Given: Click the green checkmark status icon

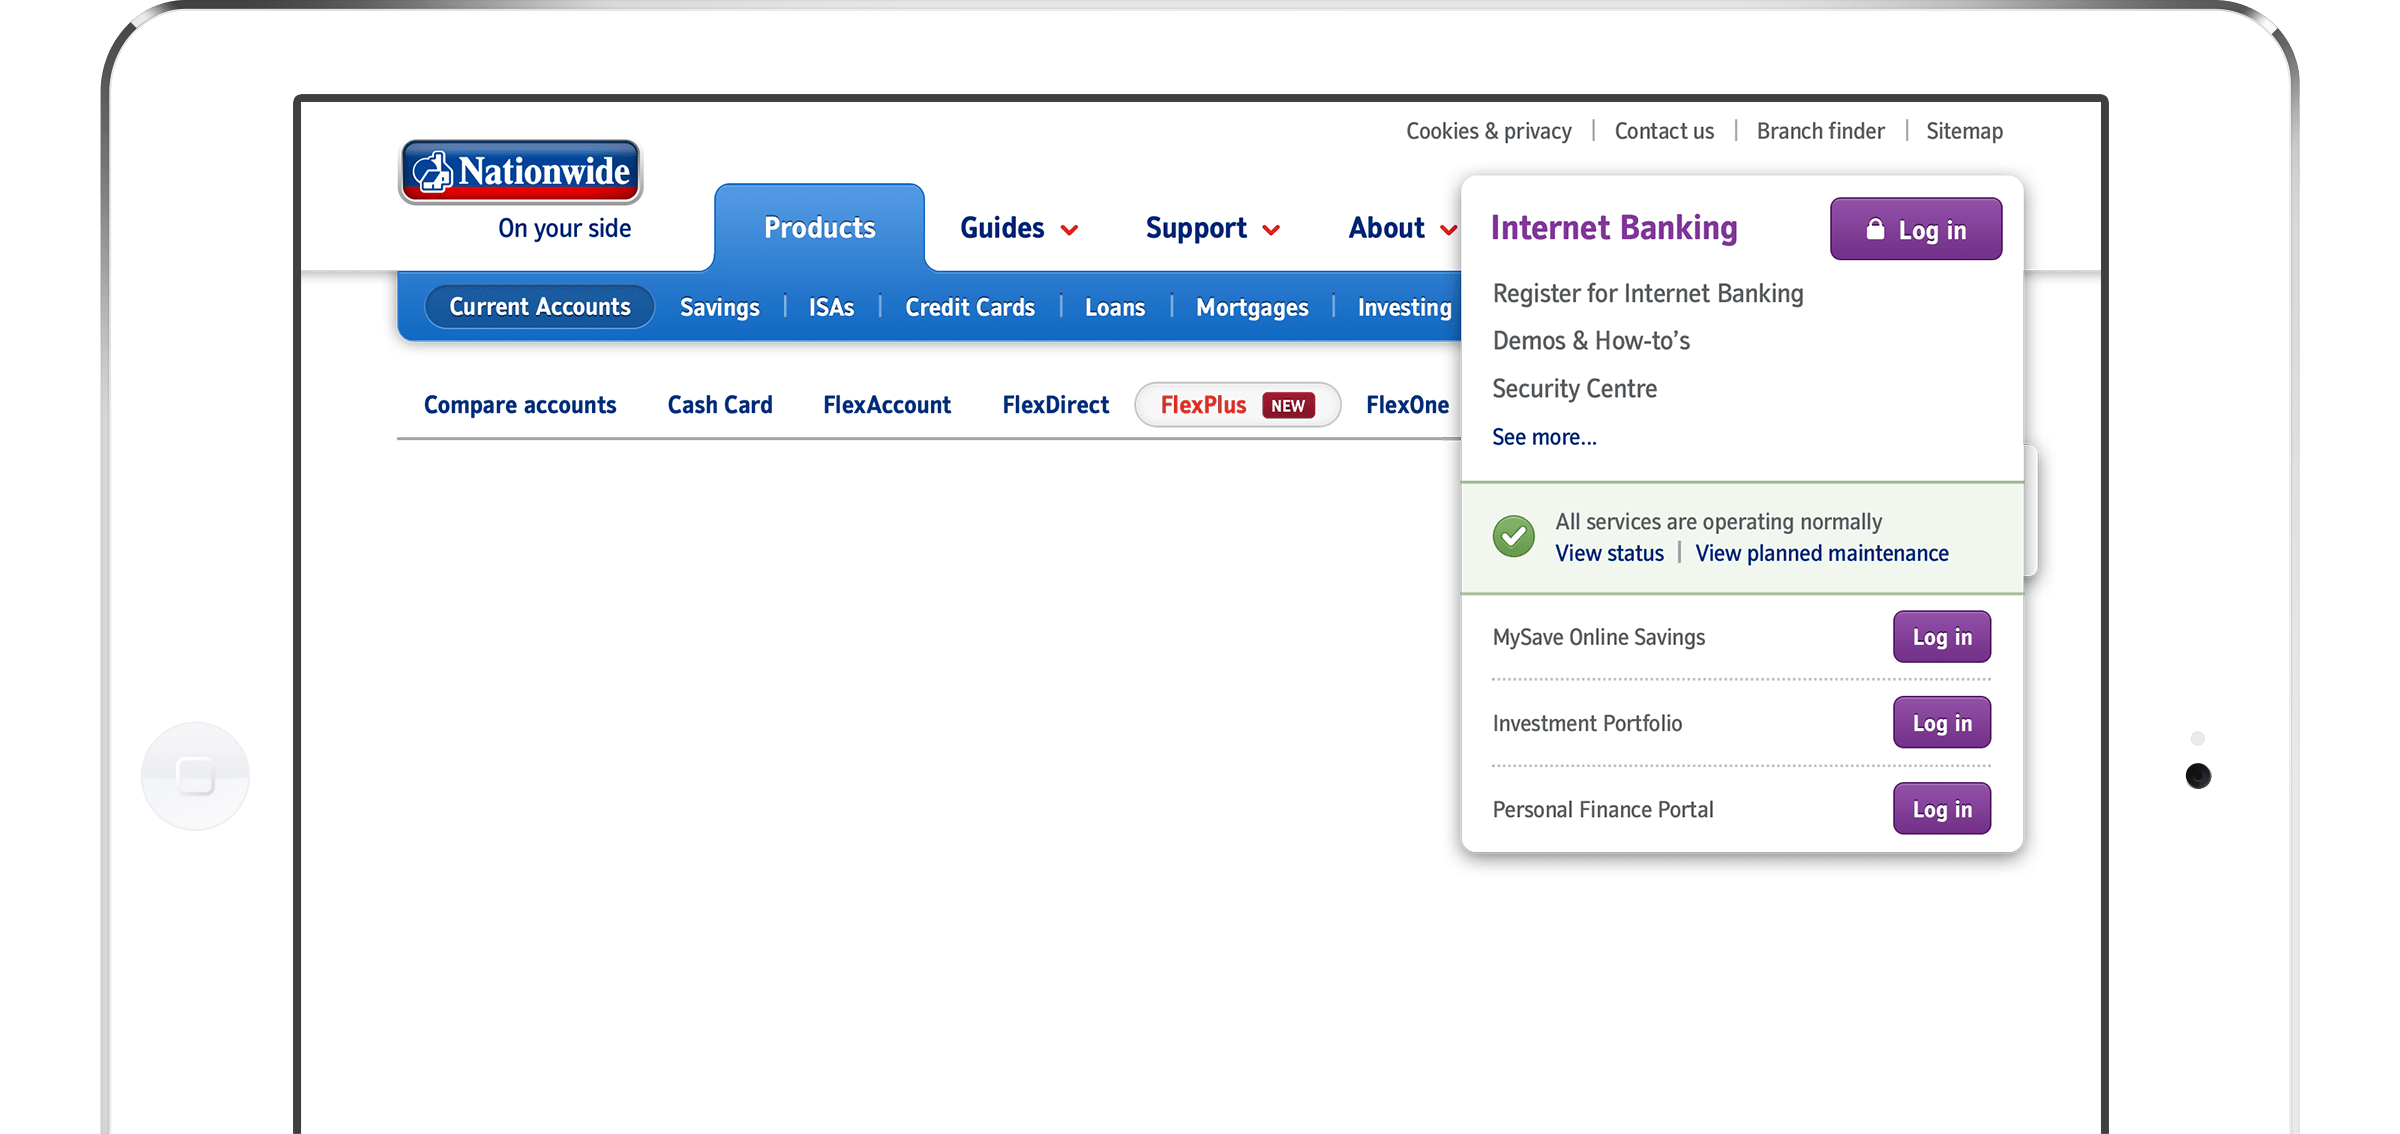Looking at the screenshot, I should pyautogui.click(x=1513, y=537).
